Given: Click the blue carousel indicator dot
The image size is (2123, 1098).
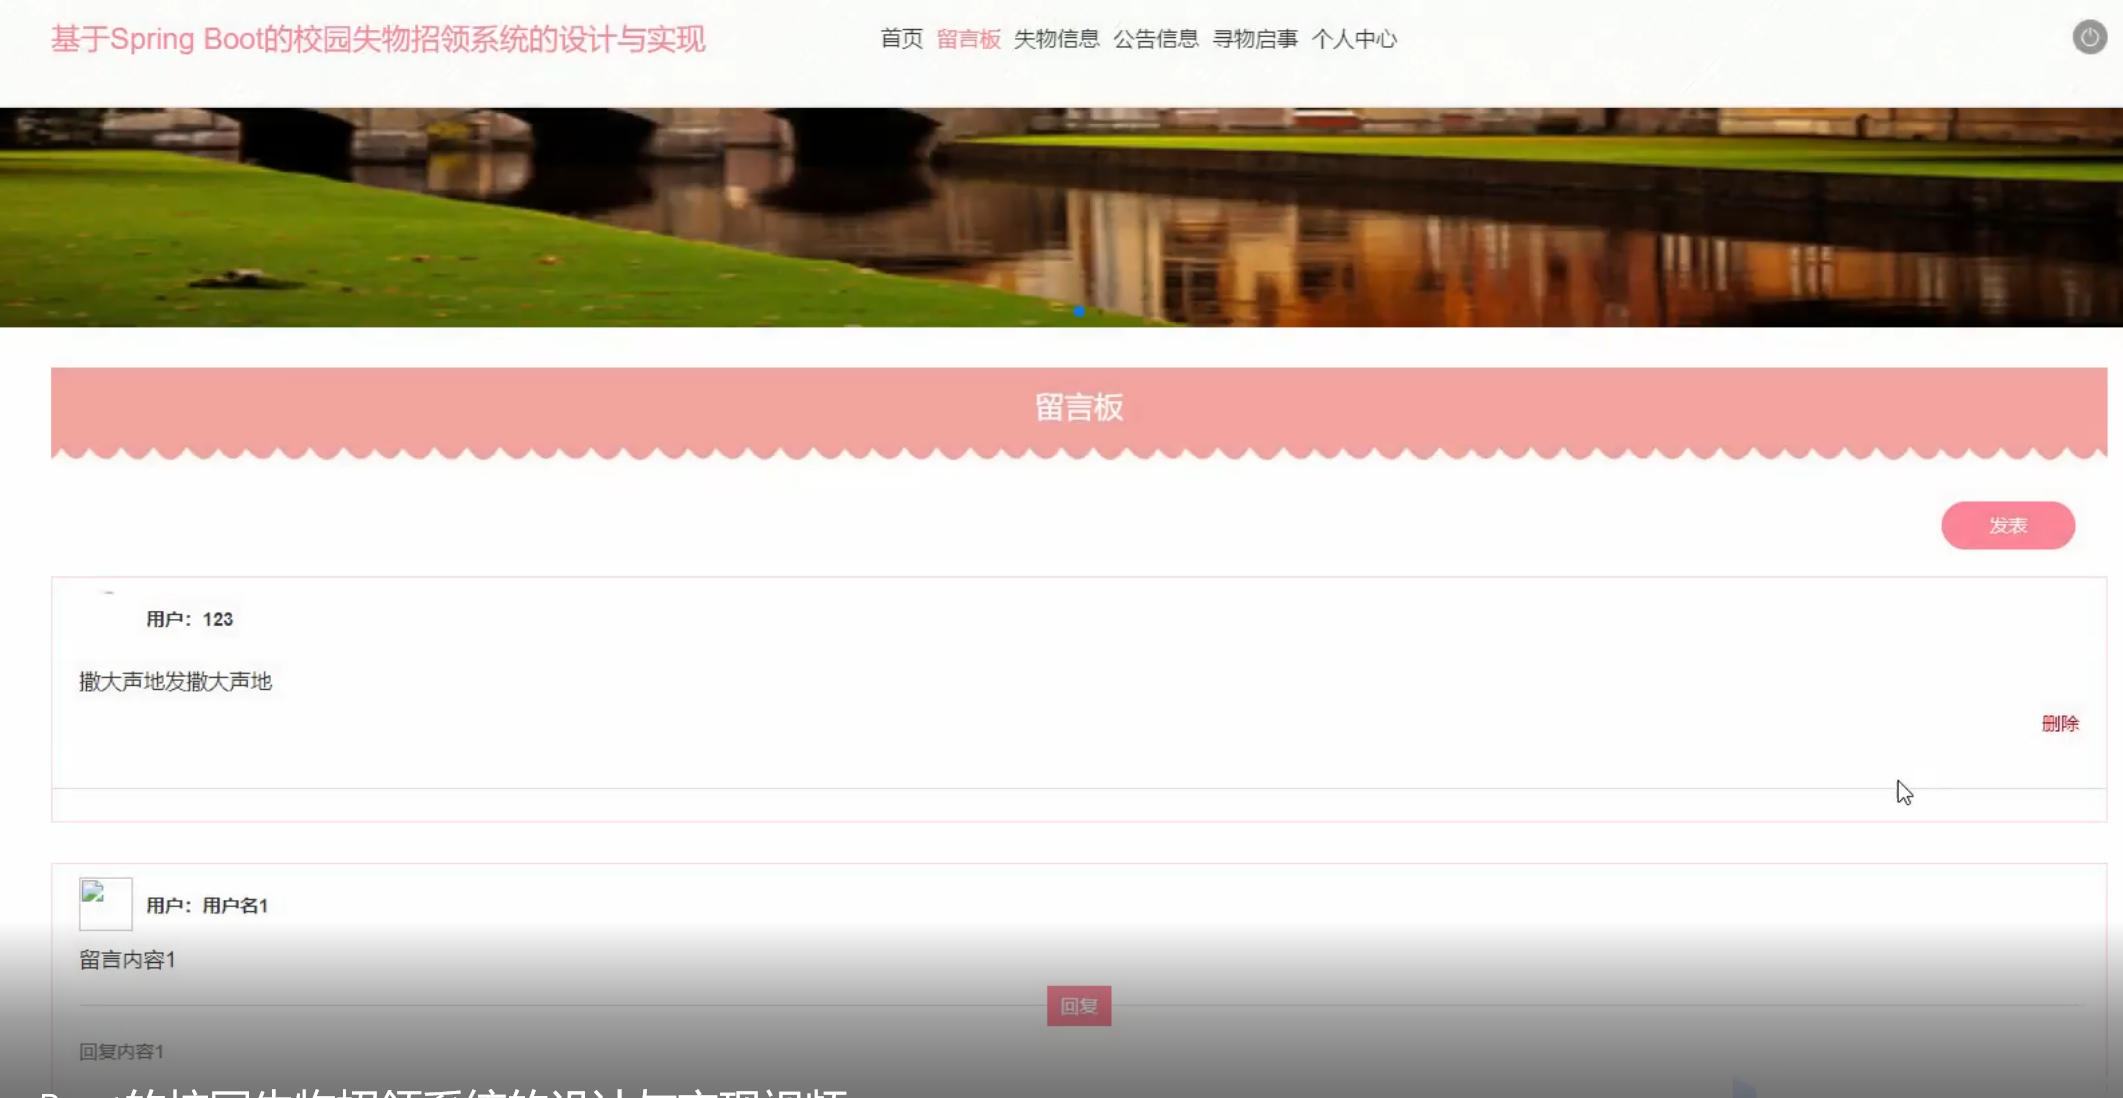Looking at the screenshot, I should [x=1079, y=312].
